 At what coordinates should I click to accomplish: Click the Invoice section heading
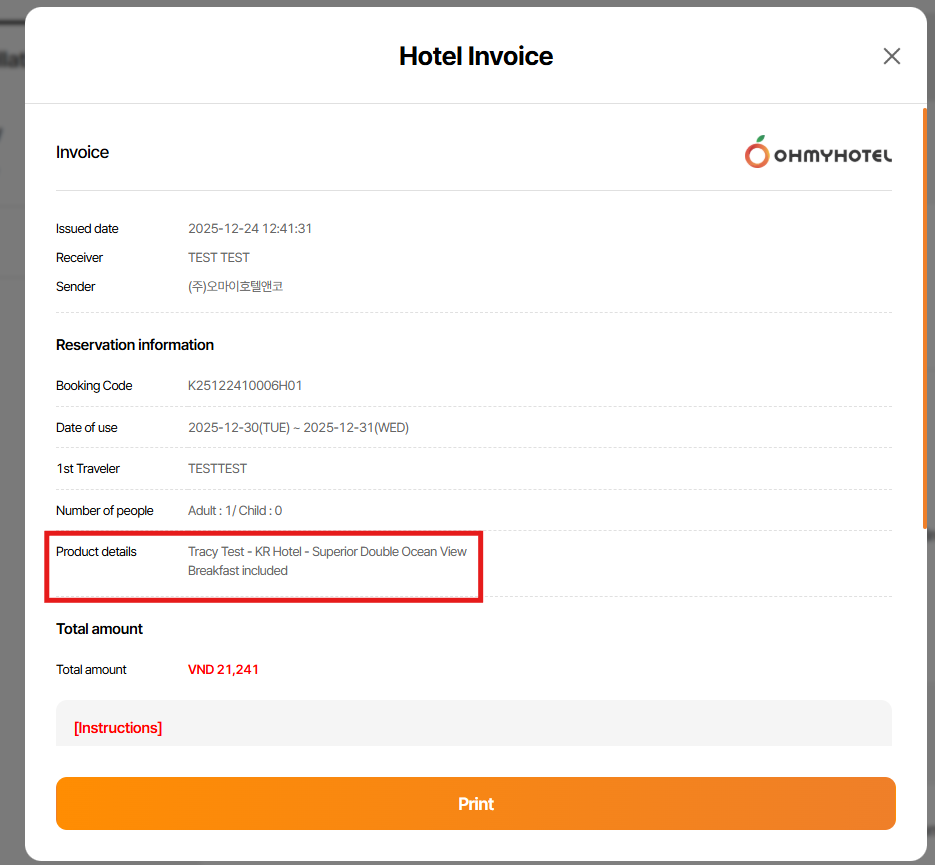point(82,153)
